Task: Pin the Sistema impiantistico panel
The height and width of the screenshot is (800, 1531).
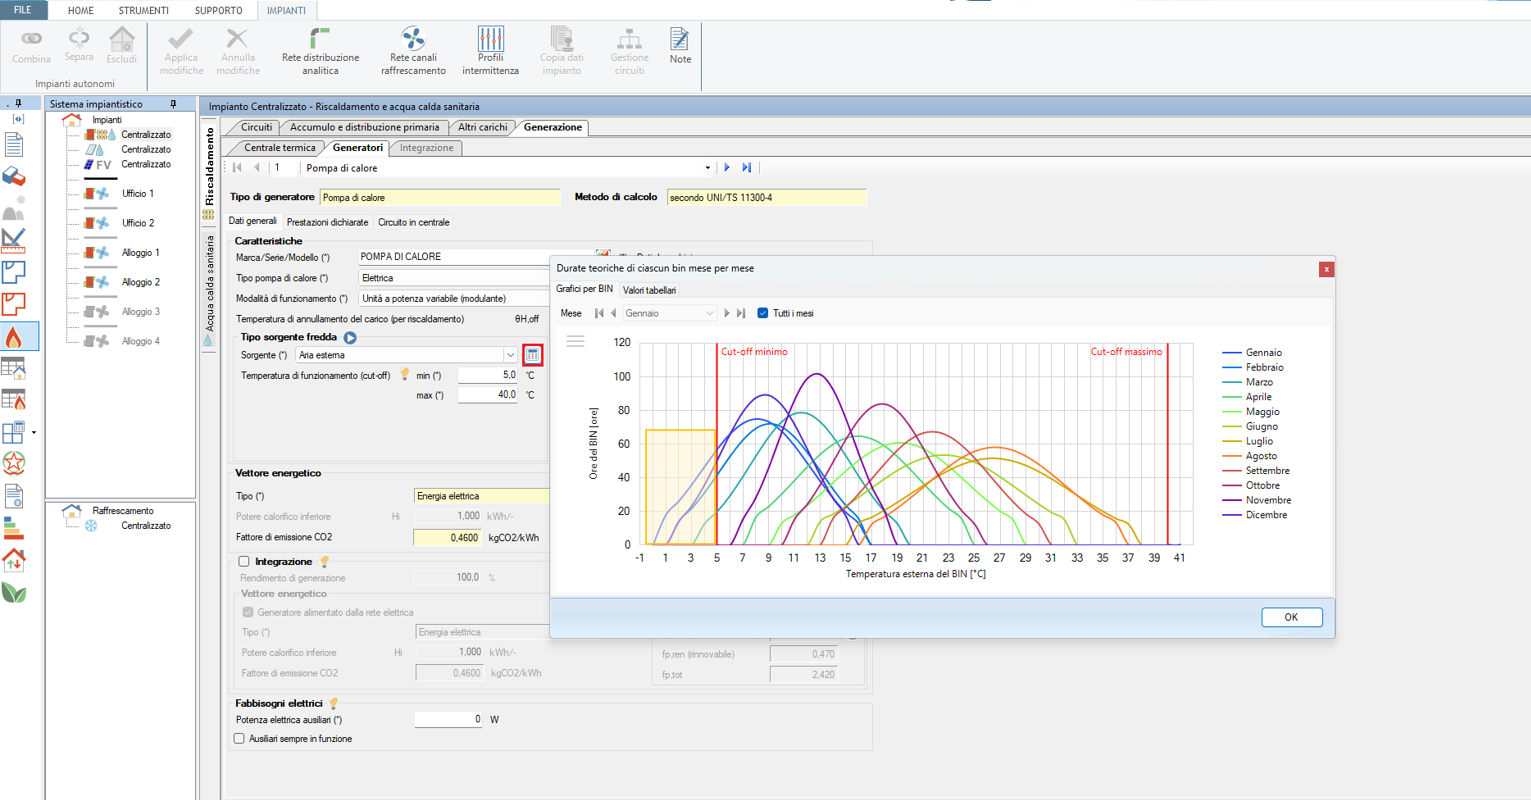Action: [173, 104]
